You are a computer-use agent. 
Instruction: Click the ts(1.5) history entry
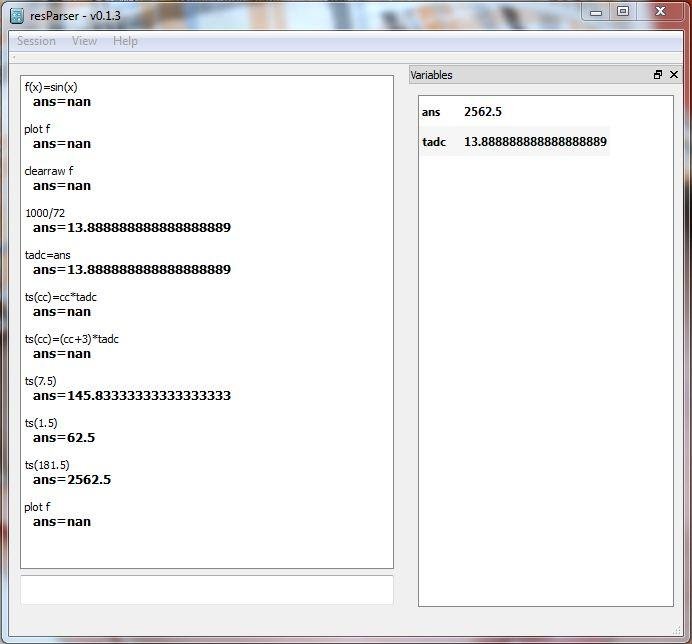[41, 423]
